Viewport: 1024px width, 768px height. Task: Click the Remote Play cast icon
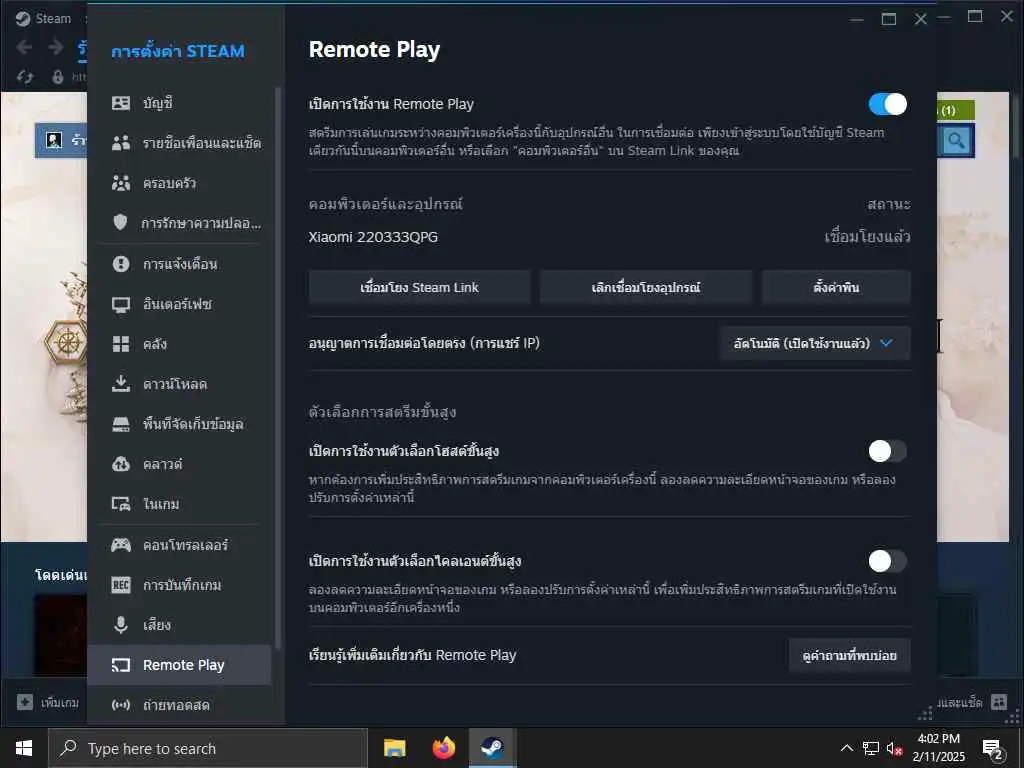point(121,665)
